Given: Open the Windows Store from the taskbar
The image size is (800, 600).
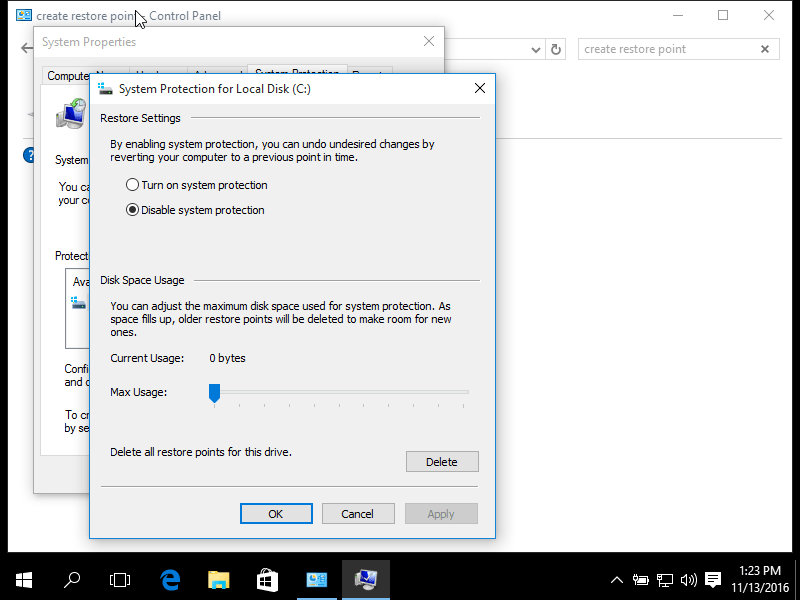Looking at the screenshot, I should coord(266,579).
